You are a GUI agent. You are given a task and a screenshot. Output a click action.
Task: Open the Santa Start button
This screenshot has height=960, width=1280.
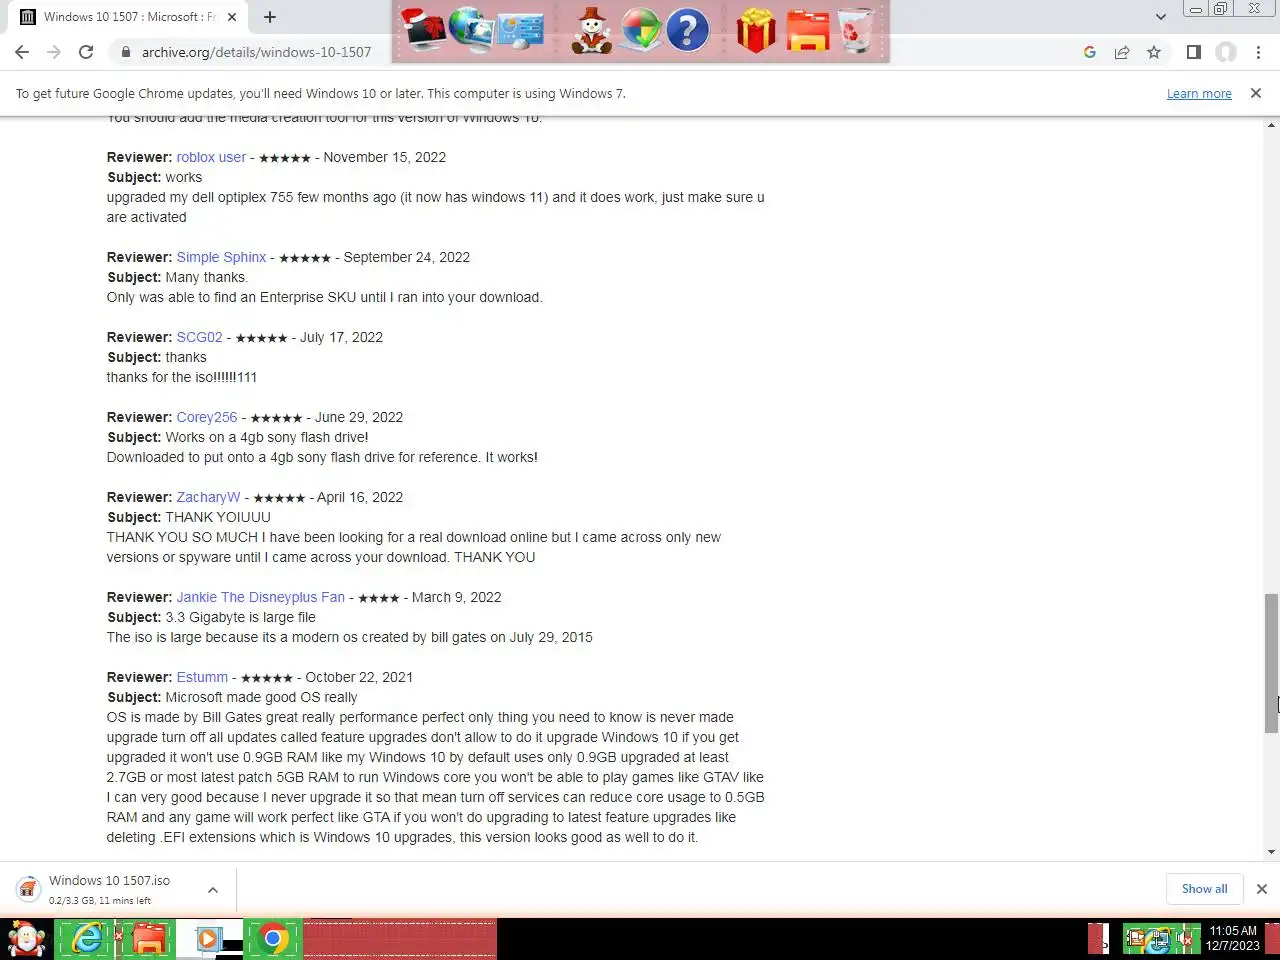pyautogui.click(x=26, y=939)
